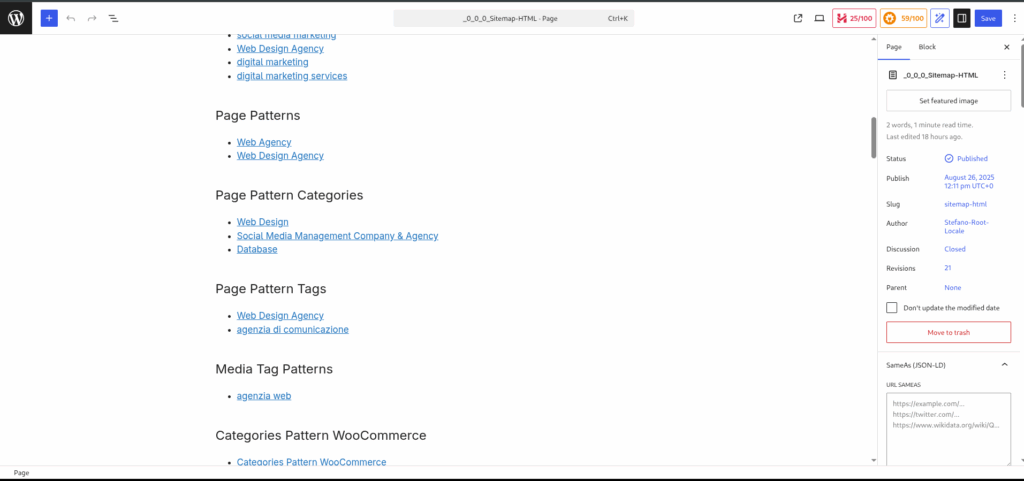Click Web Design Agency under Page Pattern Tags
The height and width of the screenshot is (481, 1024).
(x=280, y=316)
